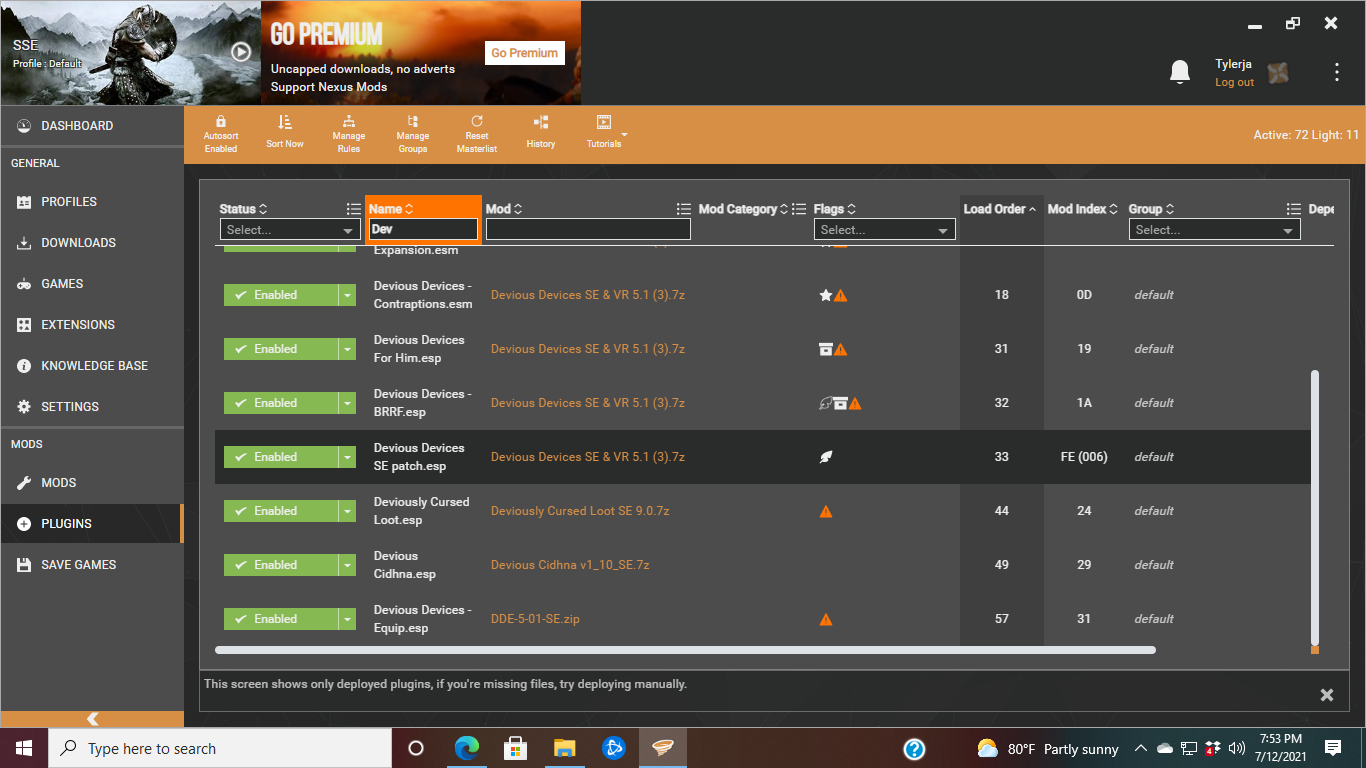Sort by Mod column header
This screenshot has width=1366, height=768.
pos(504,209)
